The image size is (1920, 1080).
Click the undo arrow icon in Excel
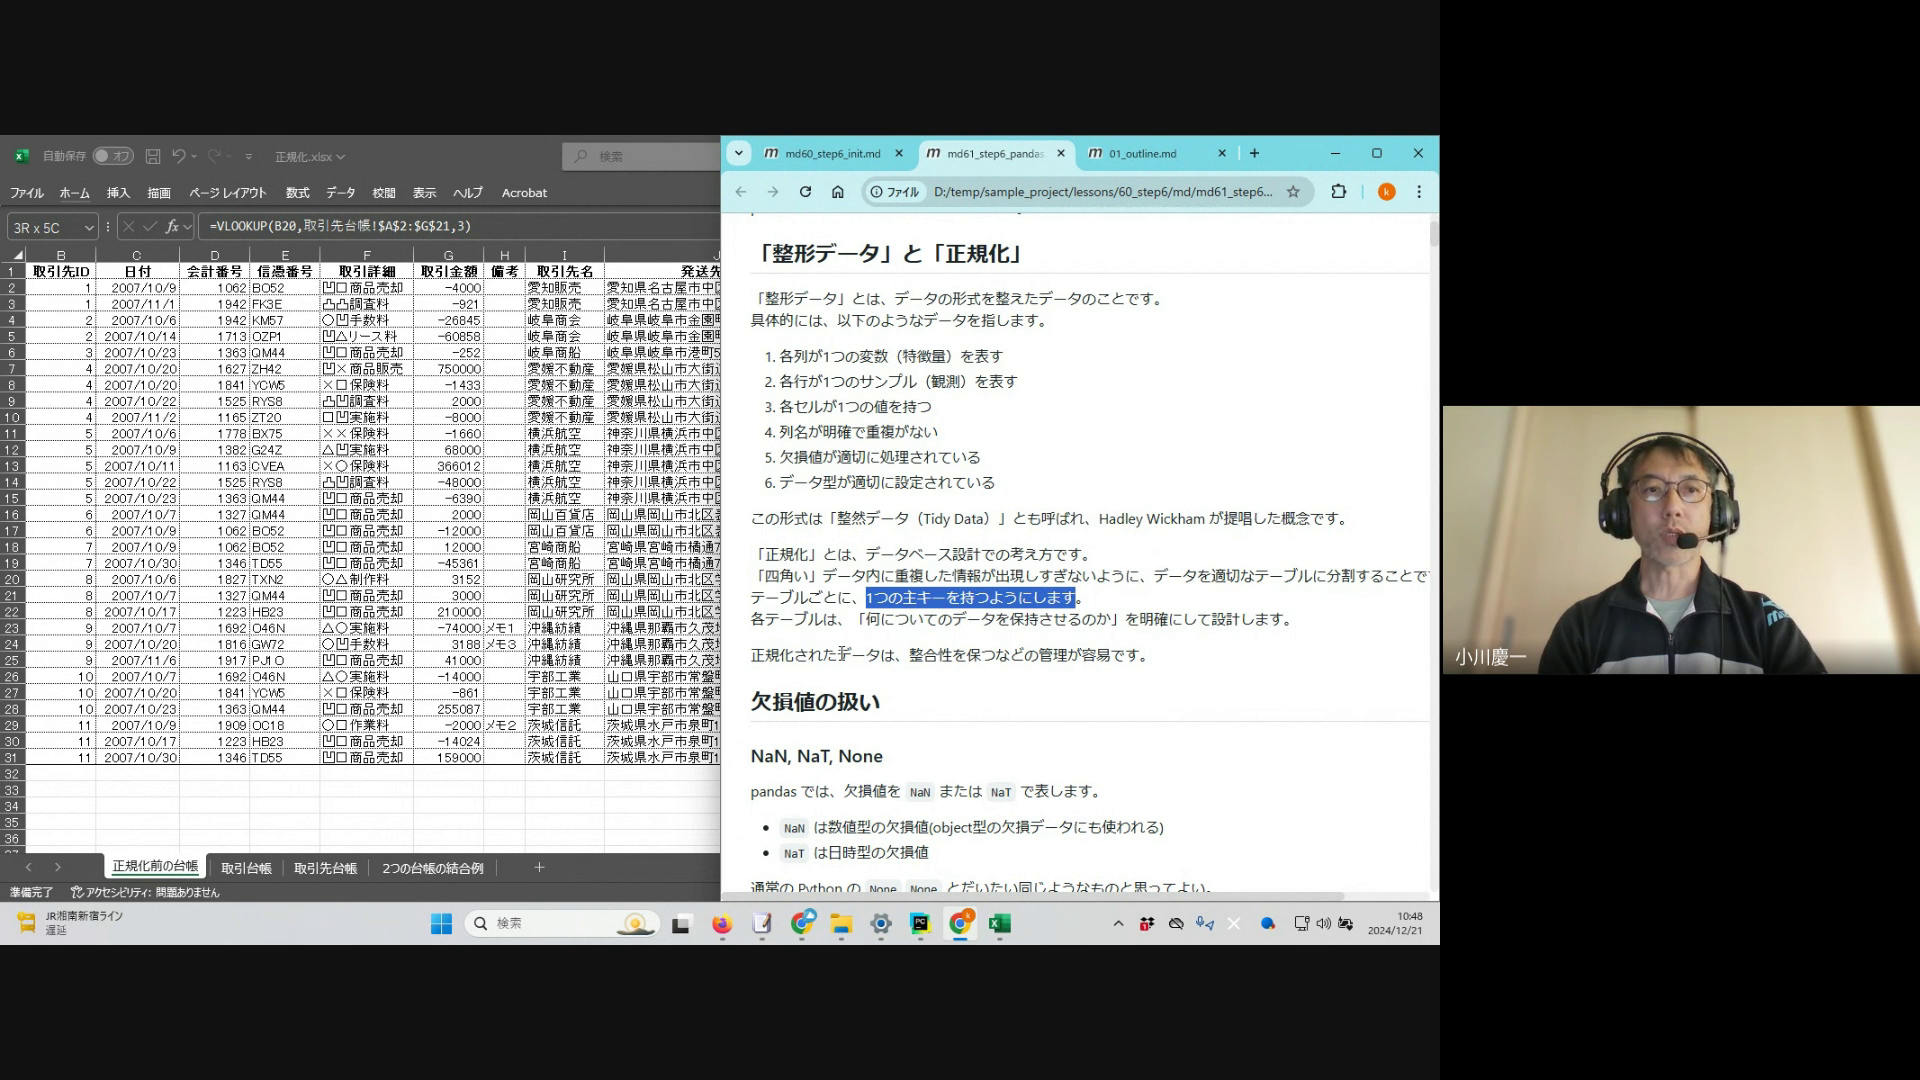coord(178,156)
